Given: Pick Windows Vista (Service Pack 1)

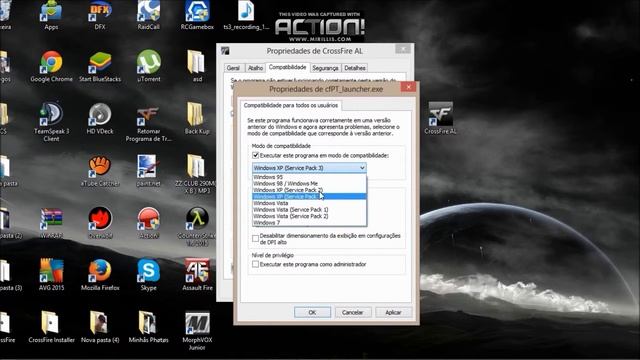Looking at the screenshot, I should tap(309, 210).
